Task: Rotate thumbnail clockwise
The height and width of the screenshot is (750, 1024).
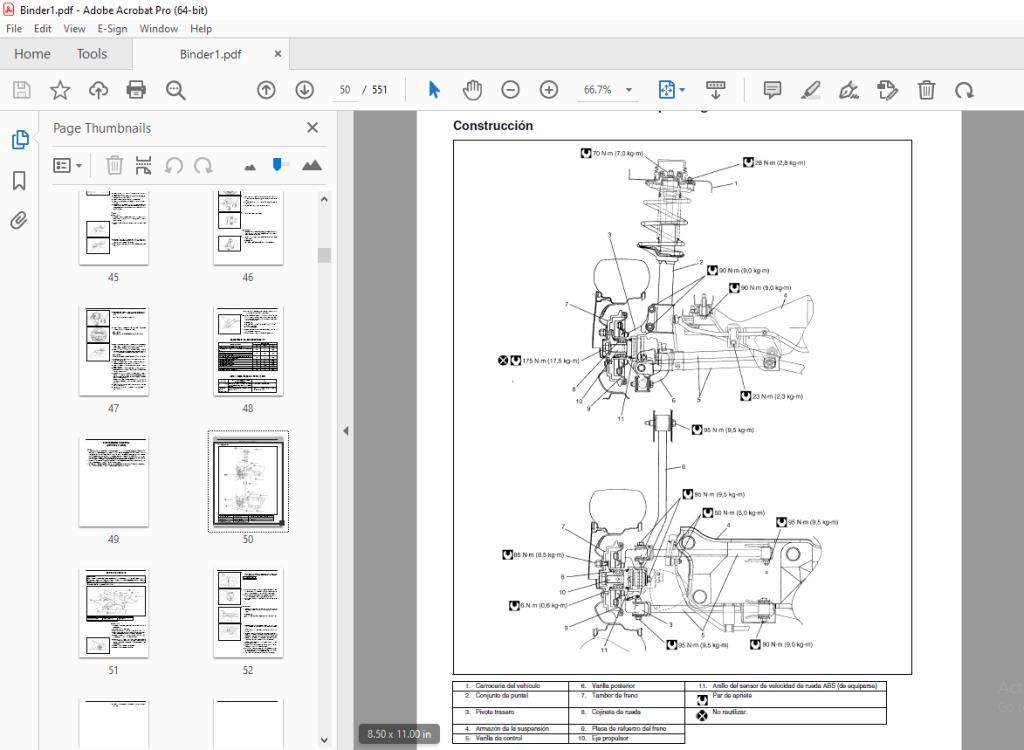Action: click(x=203, y=165)
